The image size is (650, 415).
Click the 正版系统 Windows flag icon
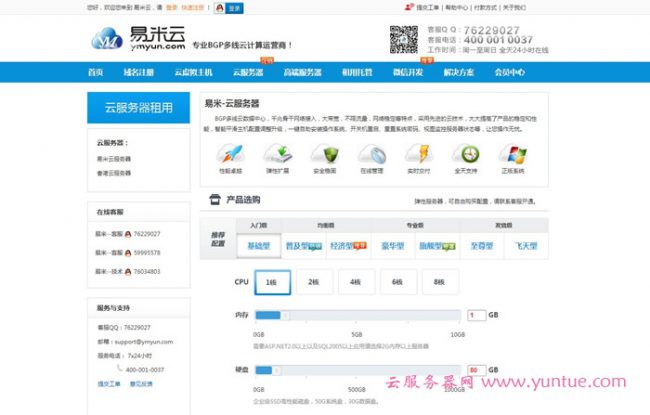tap(514, 155)
